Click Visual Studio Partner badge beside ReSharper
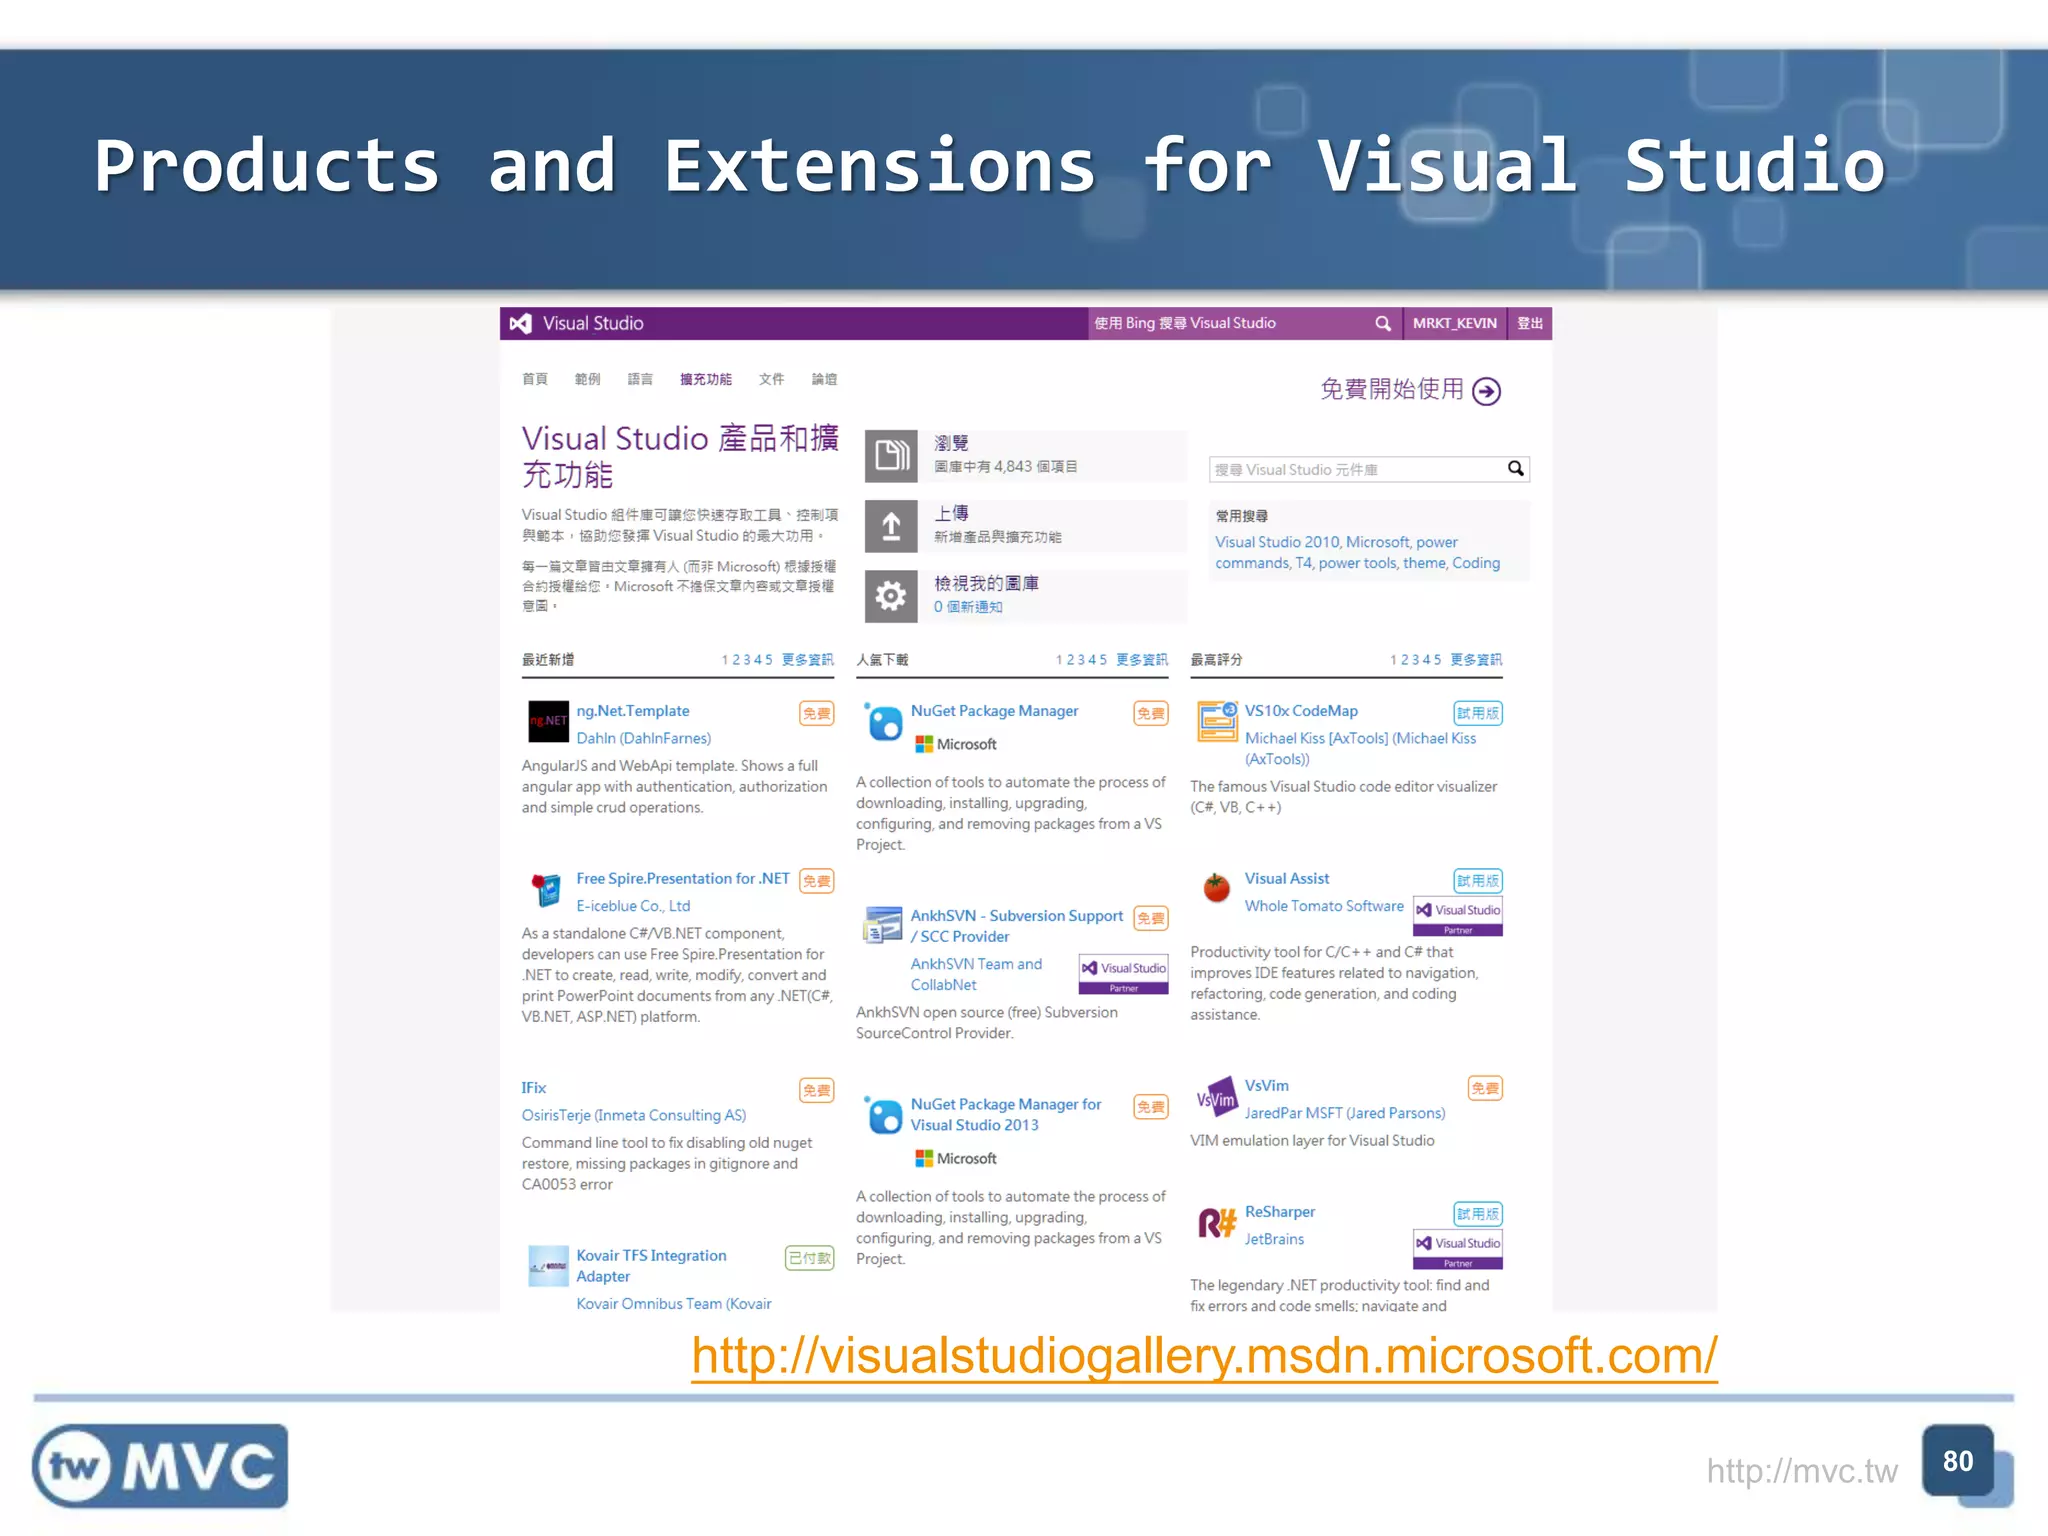Viewport: 2048px width, 1536px height. point(1458,1249)
